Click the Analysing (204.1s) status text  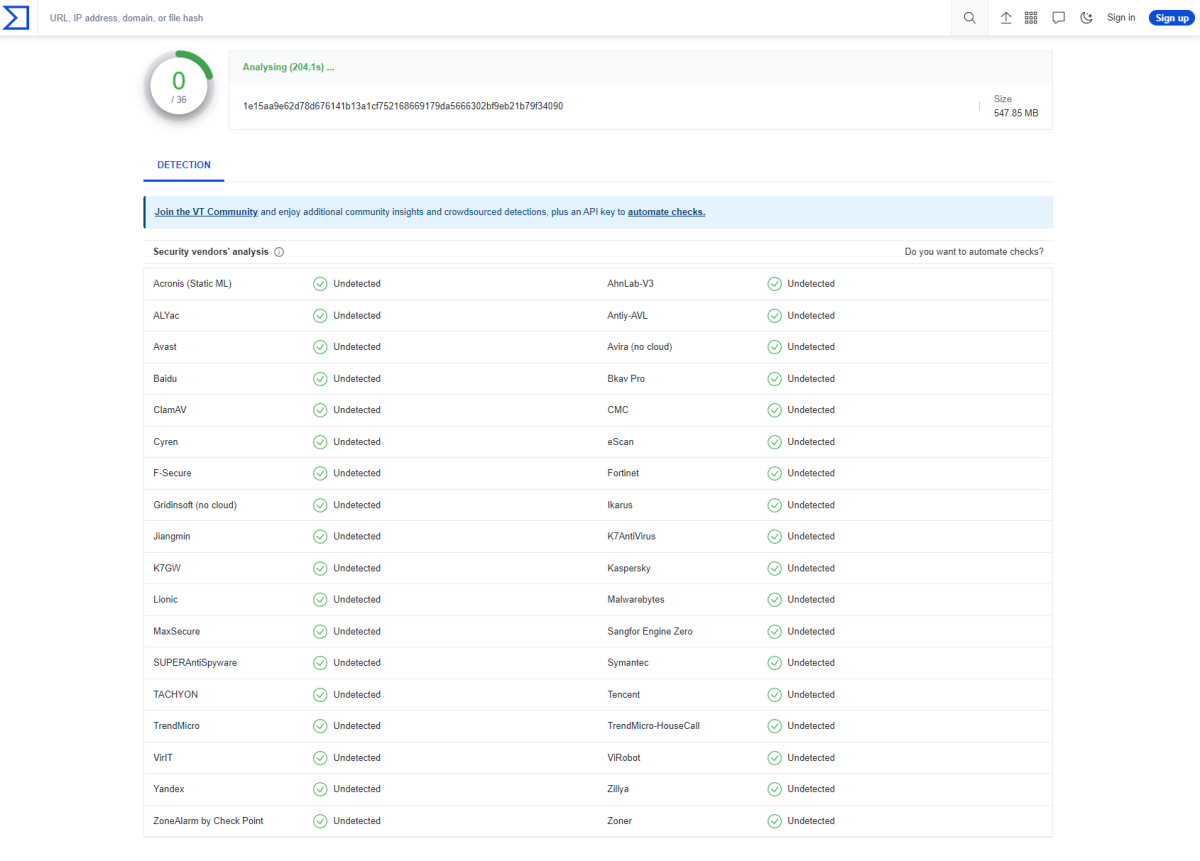click(288, 67)
